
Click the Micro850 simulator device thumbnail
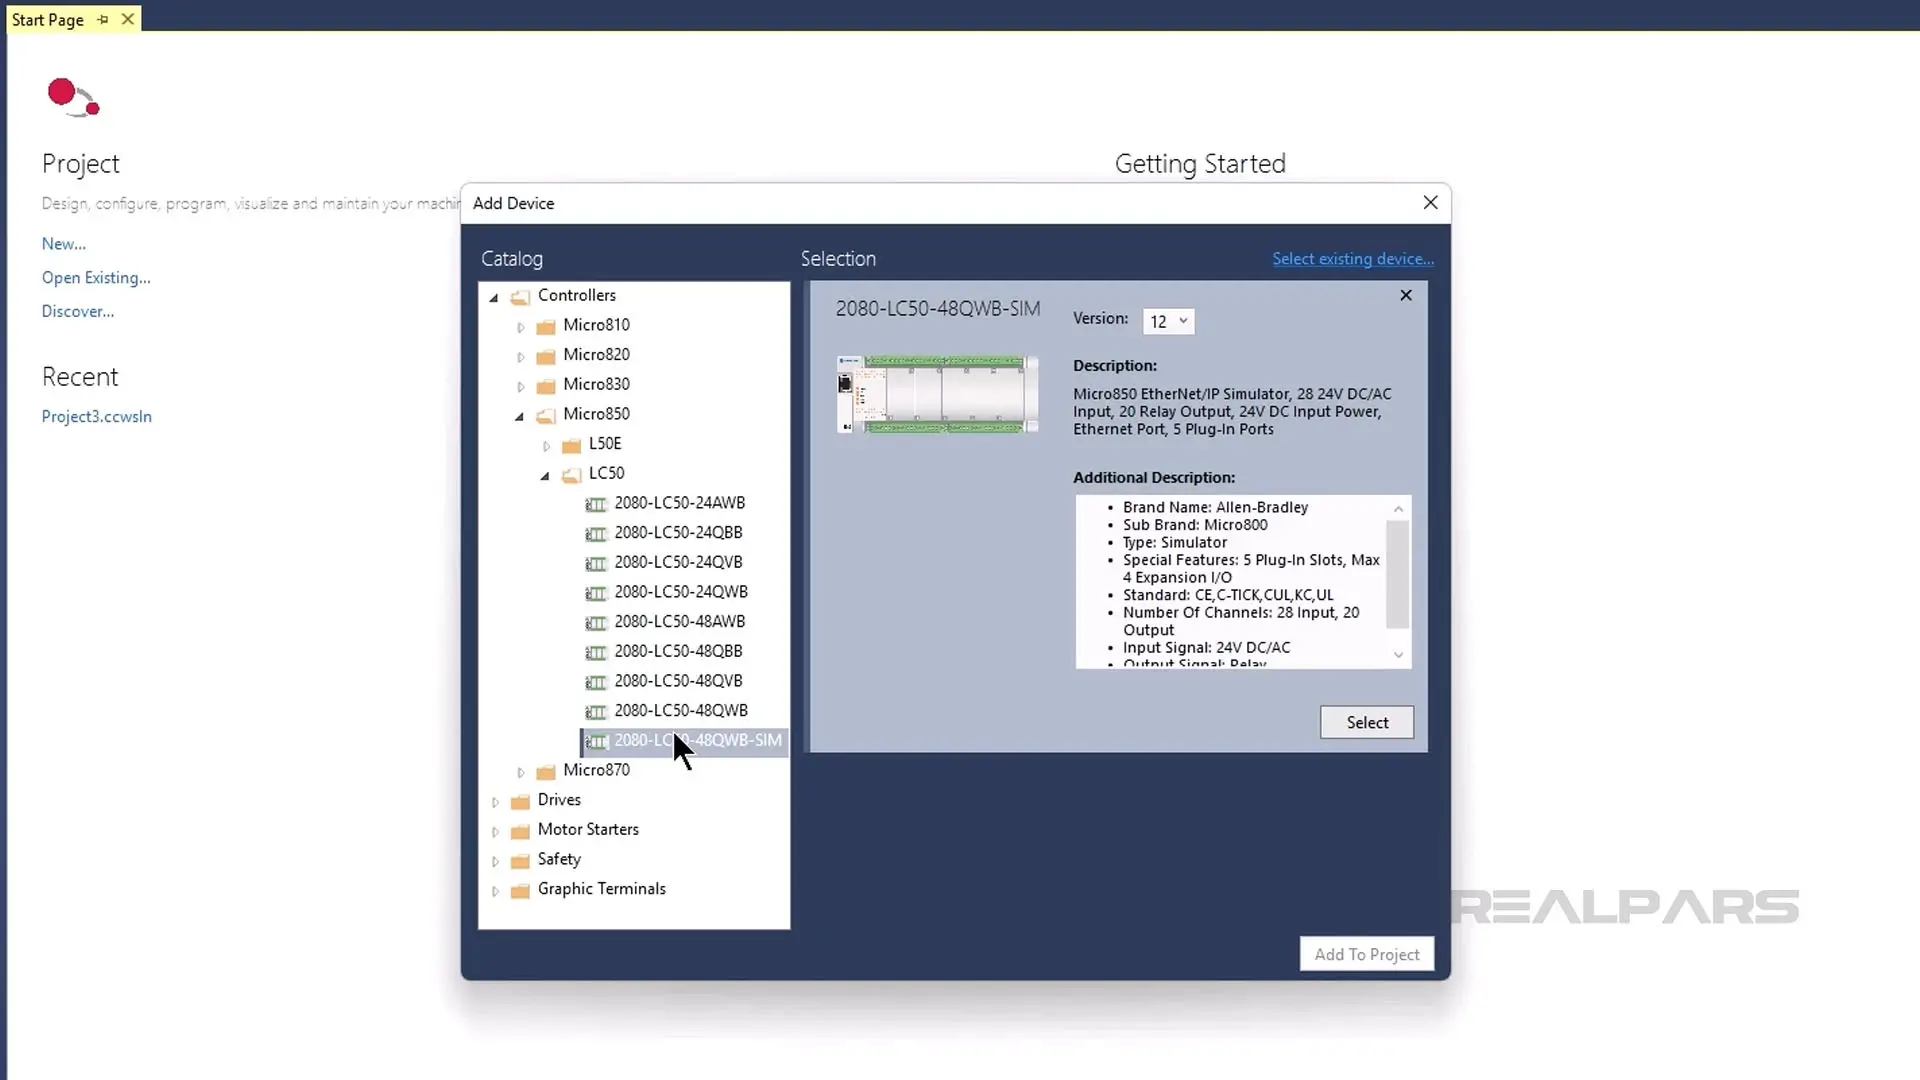coord(937,394)
